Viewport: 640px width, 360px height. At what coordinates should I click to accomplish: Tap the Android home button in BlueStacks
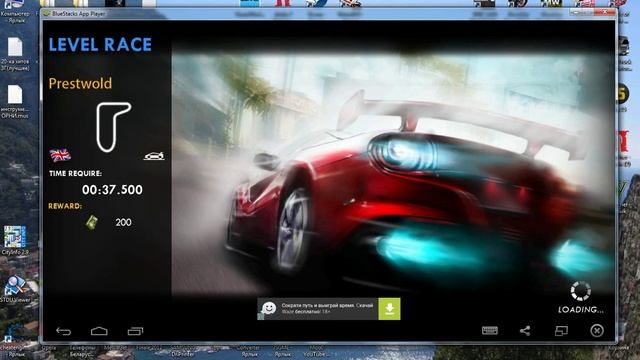[x=99, y=331]
